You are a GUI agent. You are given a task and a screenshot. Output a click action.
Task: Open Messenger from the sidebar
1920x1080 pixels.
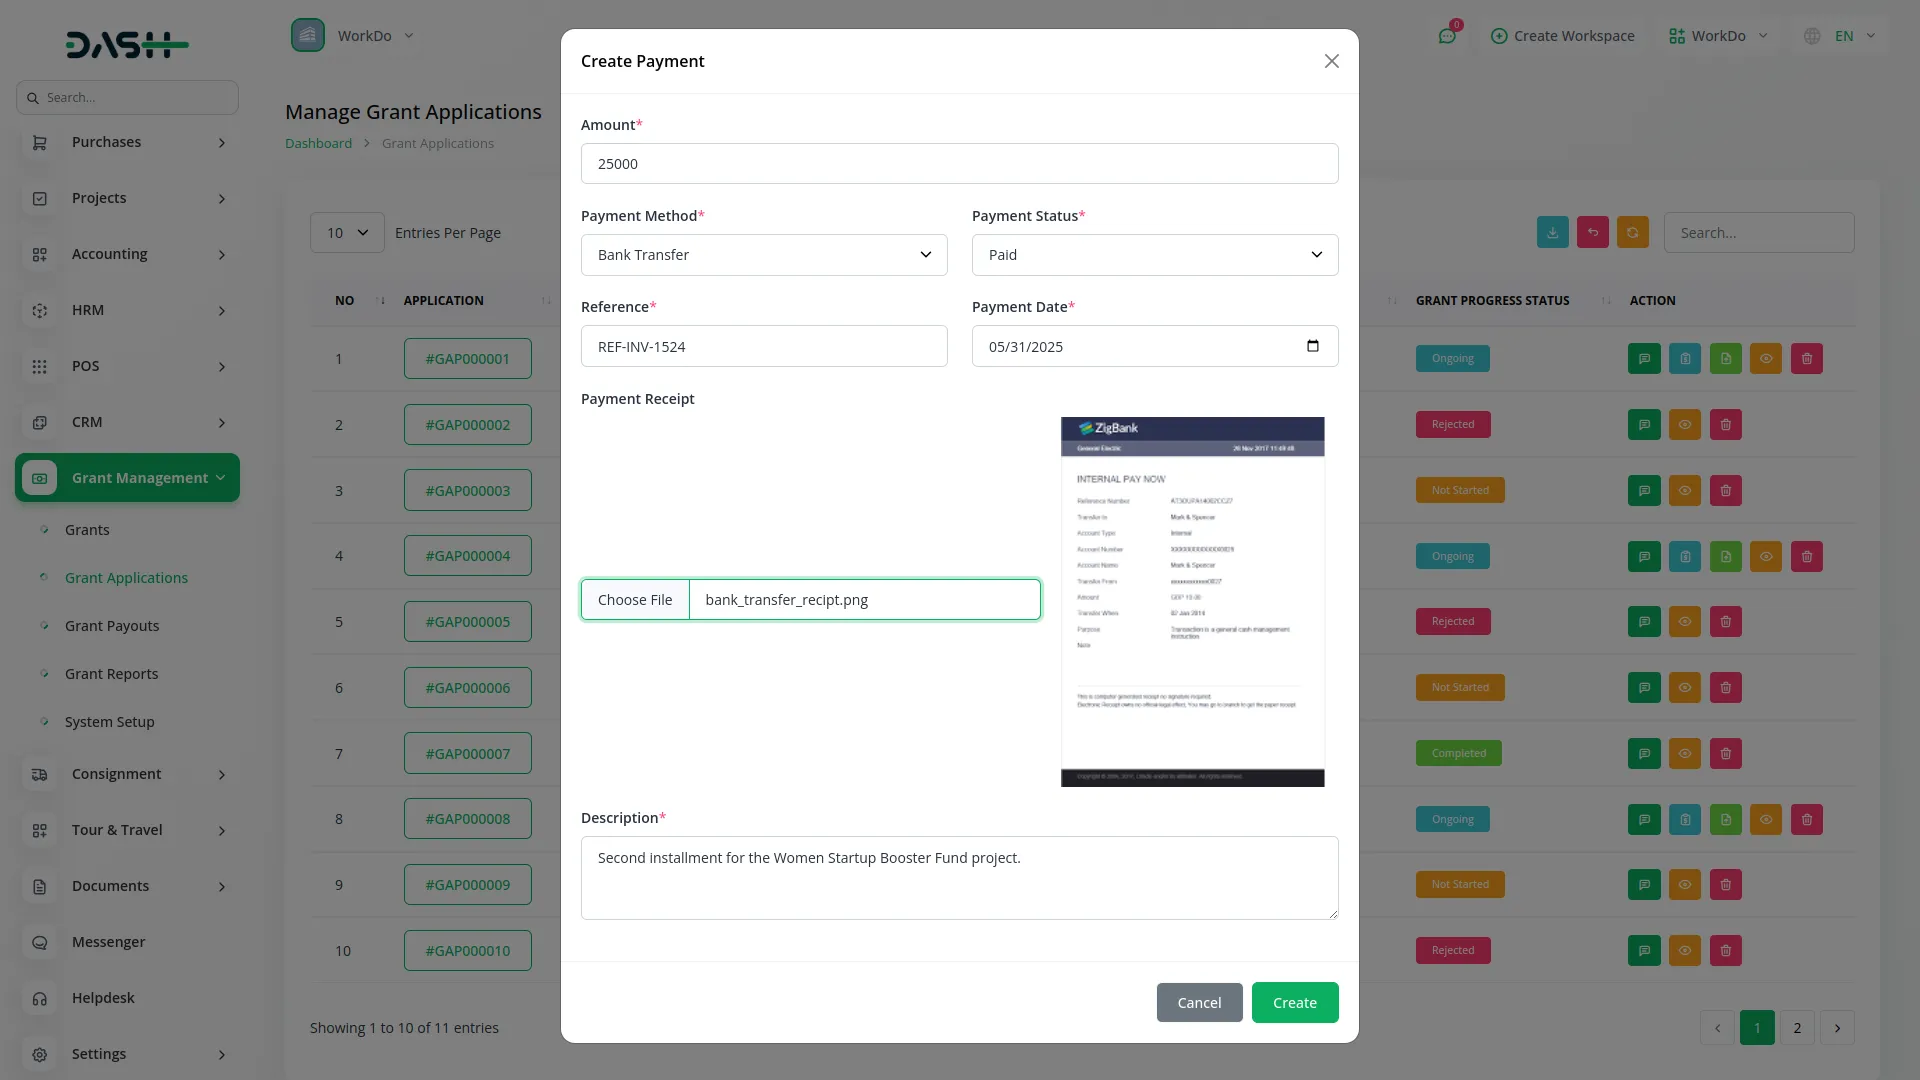point(107,941)
